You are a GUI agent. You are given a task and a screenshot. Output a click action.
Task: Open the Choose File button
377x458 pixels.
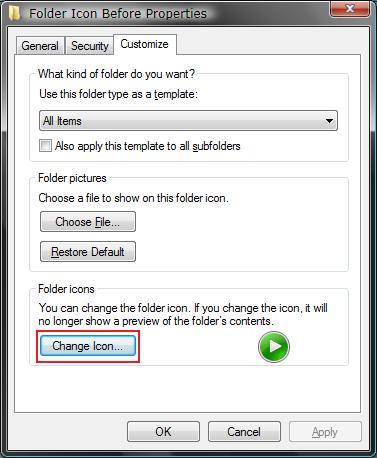(x=88, y=222)
